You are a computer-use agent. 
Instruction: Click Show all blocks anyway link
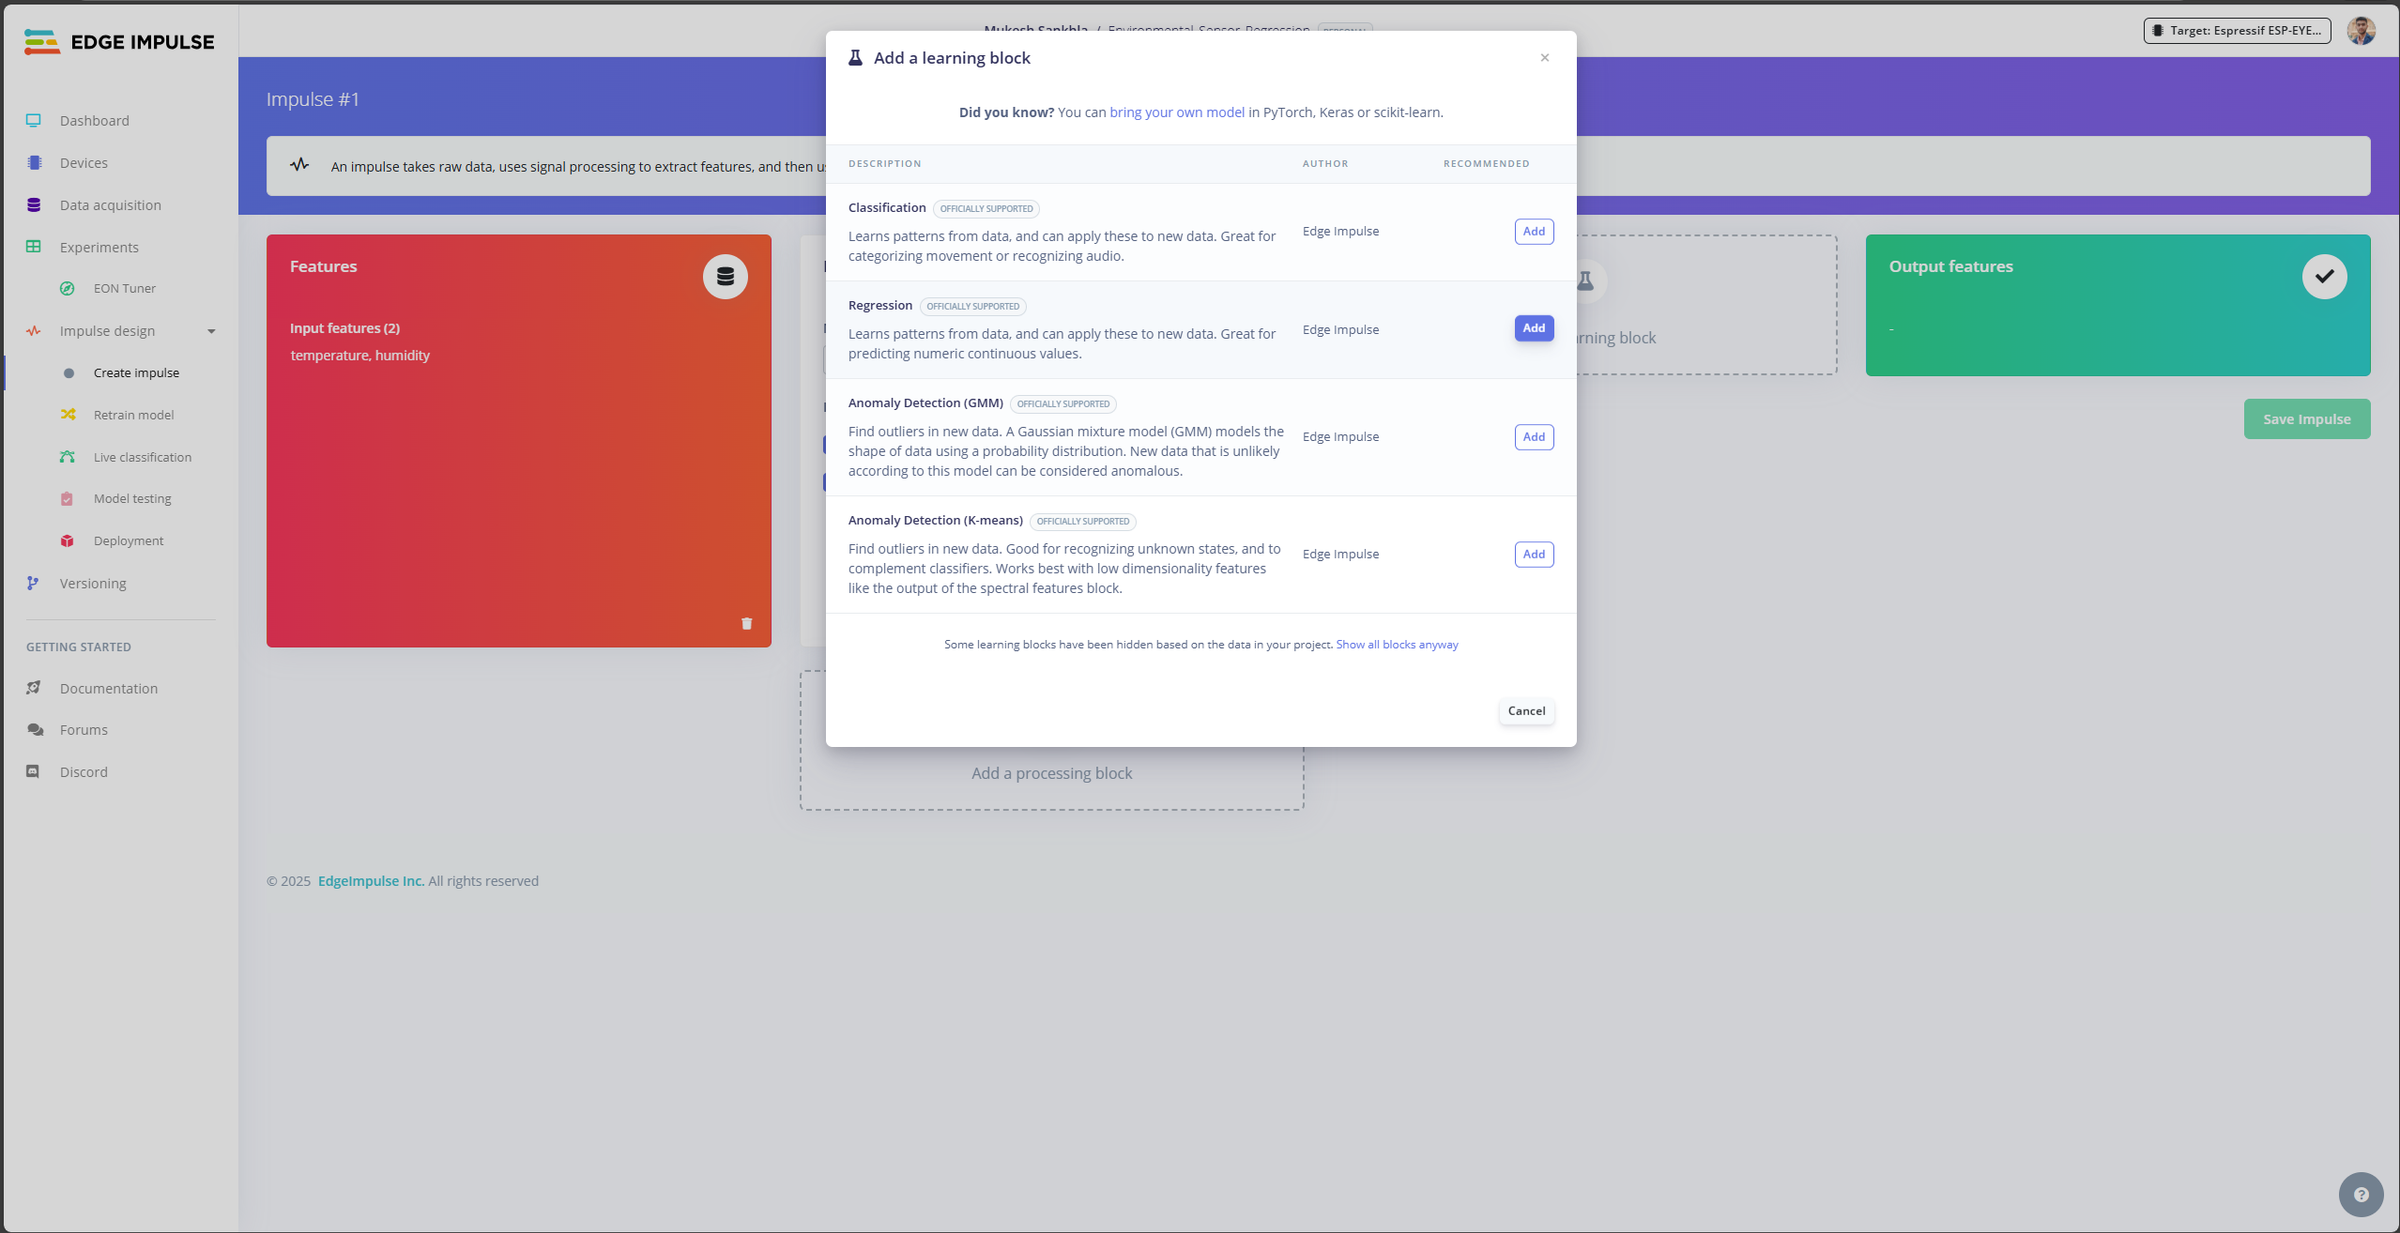pyautogui.click(x=1396, y=644)
